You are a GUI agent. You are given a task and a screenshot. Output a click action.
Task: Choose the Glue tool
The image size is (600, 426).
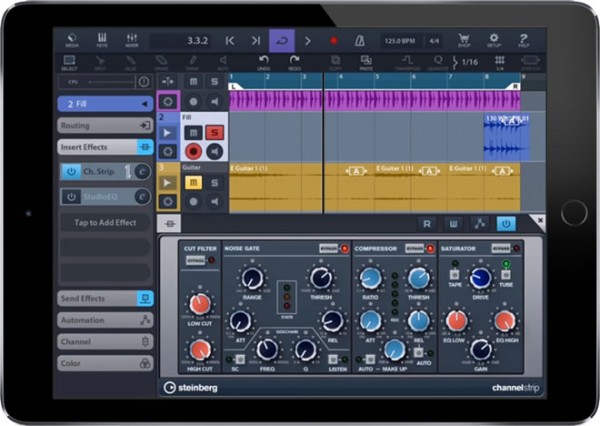(130, 62)
